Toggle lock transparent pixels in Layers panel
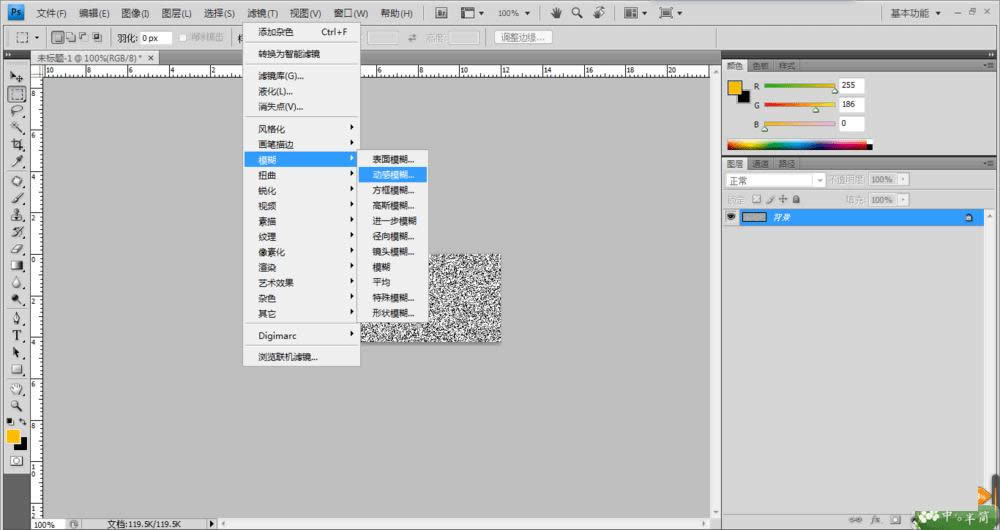This screenshot has width=1000, height=530. tap(757, 200)
